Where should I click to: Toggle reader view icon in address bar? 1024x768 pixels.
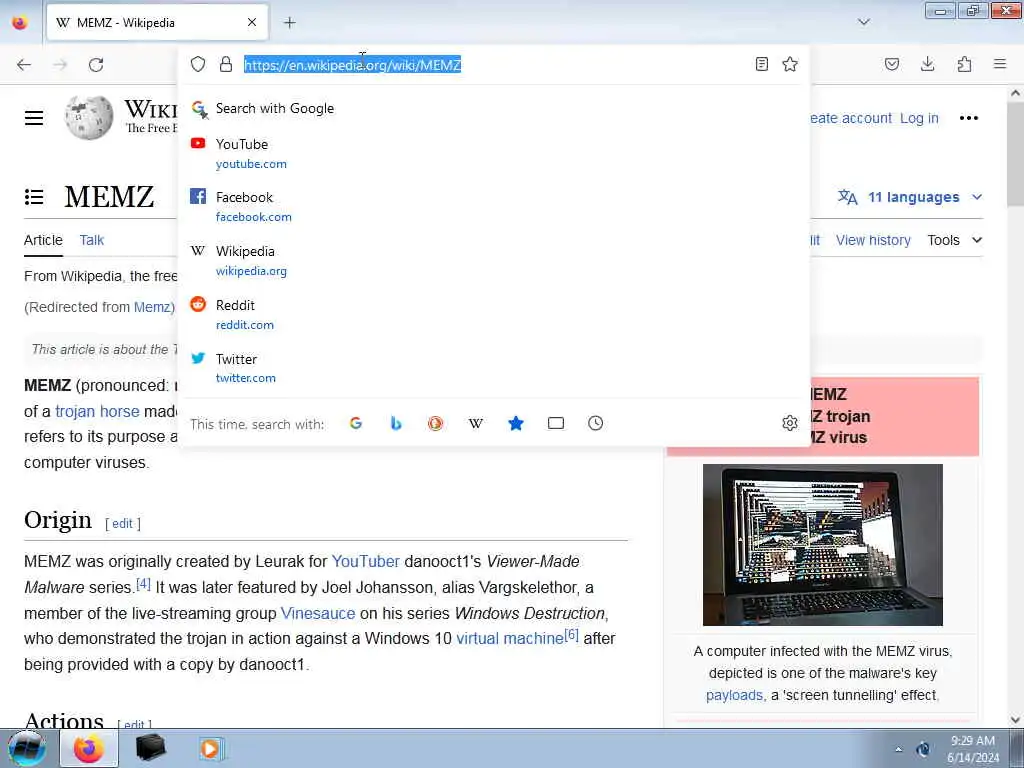(761, 64)
